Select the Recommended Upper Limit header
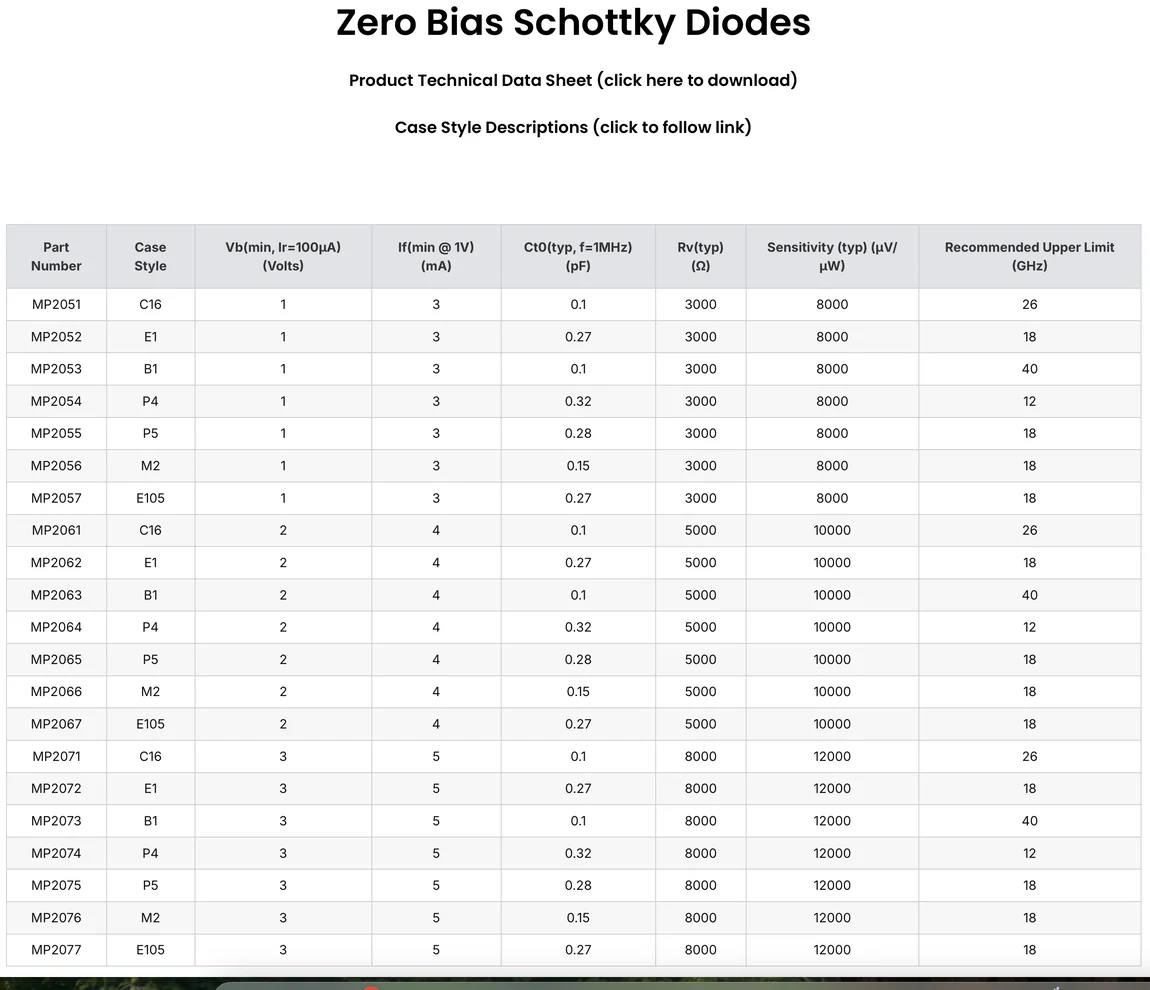The image size is (1150, 990). click(x=1029, y=256)
